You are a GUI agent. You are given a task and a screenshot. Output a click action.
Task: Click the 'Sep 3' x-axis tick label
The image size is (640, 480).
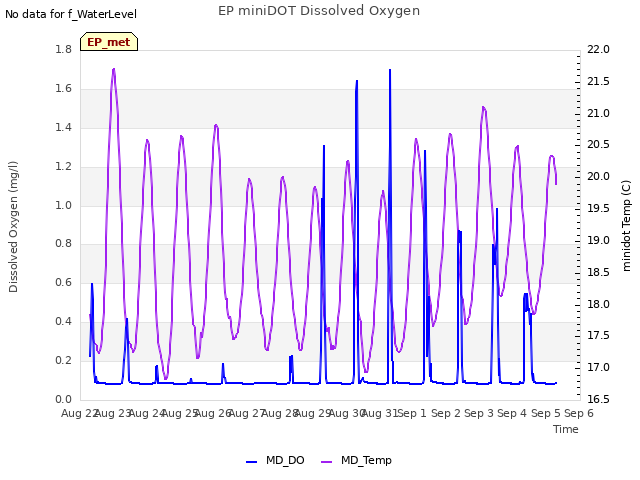pos(479,413)
